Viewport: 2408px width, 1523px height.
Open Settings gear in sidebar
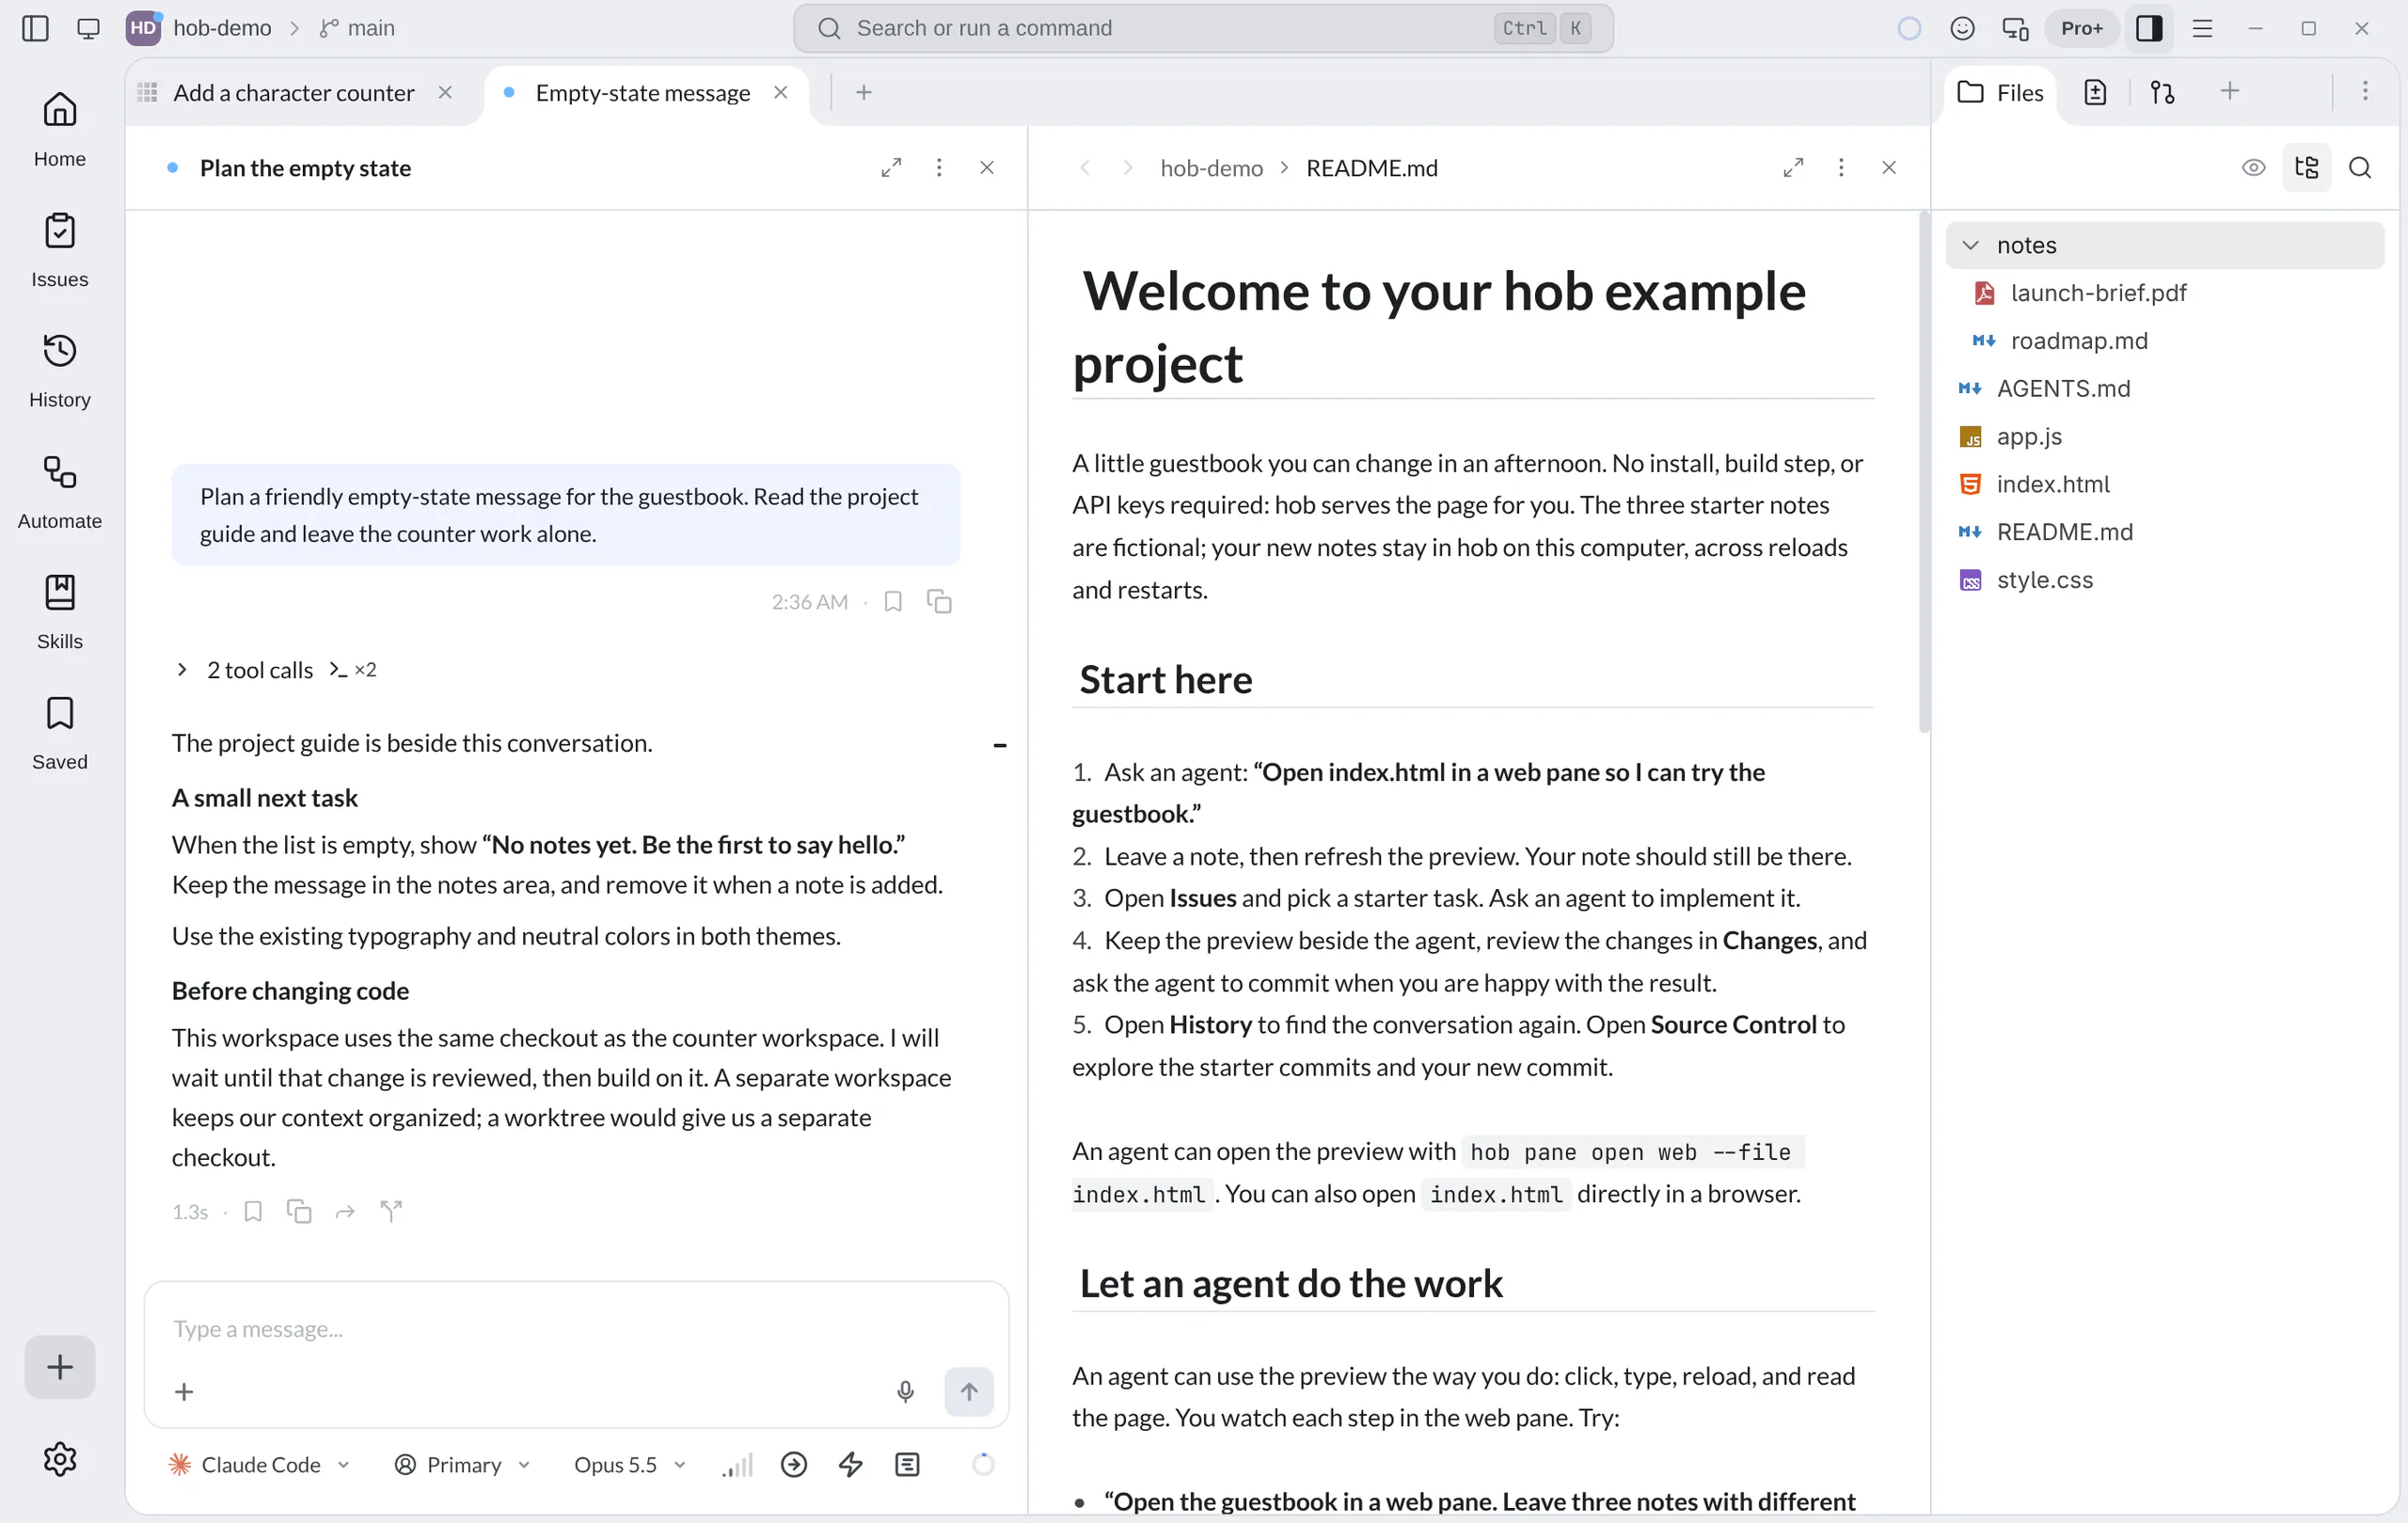[x=60, y=1458]
